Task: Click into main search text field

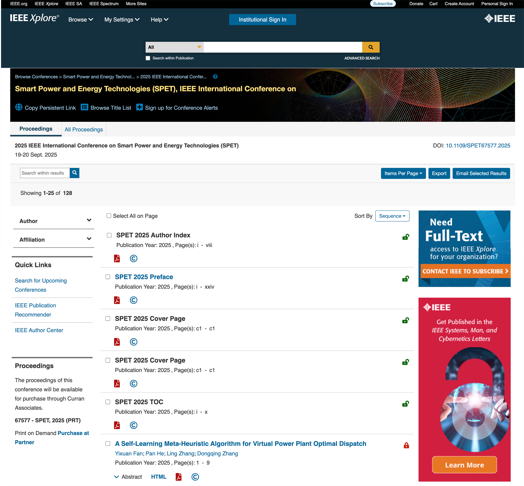Action: tap(283, 47)
